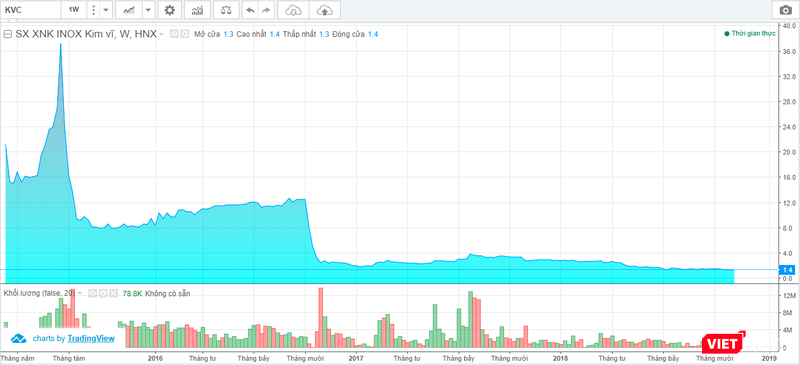This screenshot has height=365, width=800.
Task: Toggle visibility eye of KVC series
Action: pyautogui.click(x=174, y=34)
